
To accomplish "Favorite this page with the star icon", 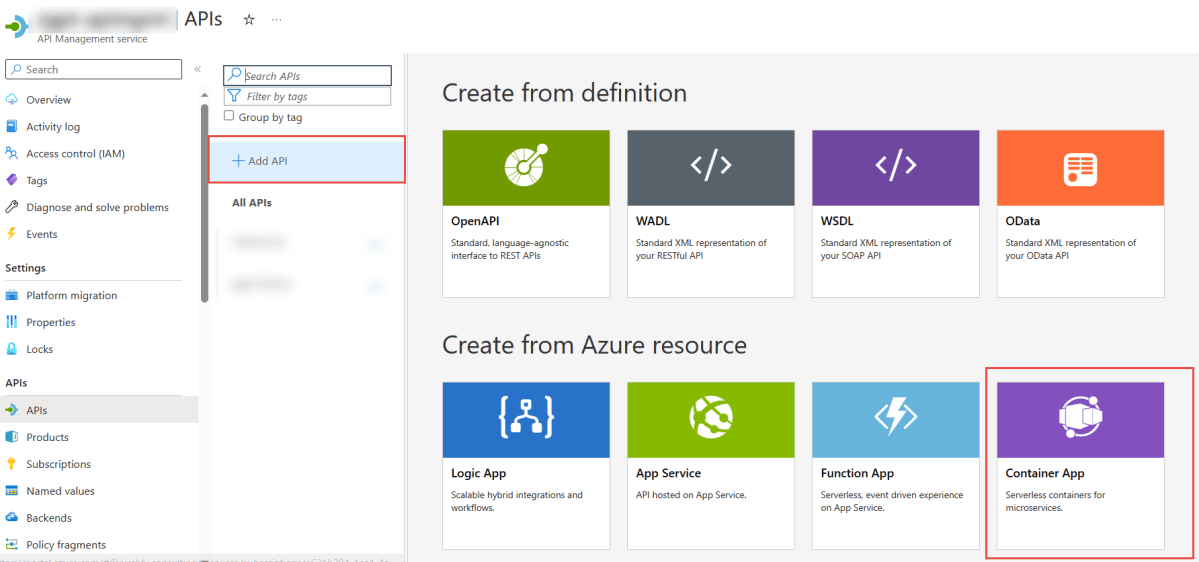I will (249, 20).
